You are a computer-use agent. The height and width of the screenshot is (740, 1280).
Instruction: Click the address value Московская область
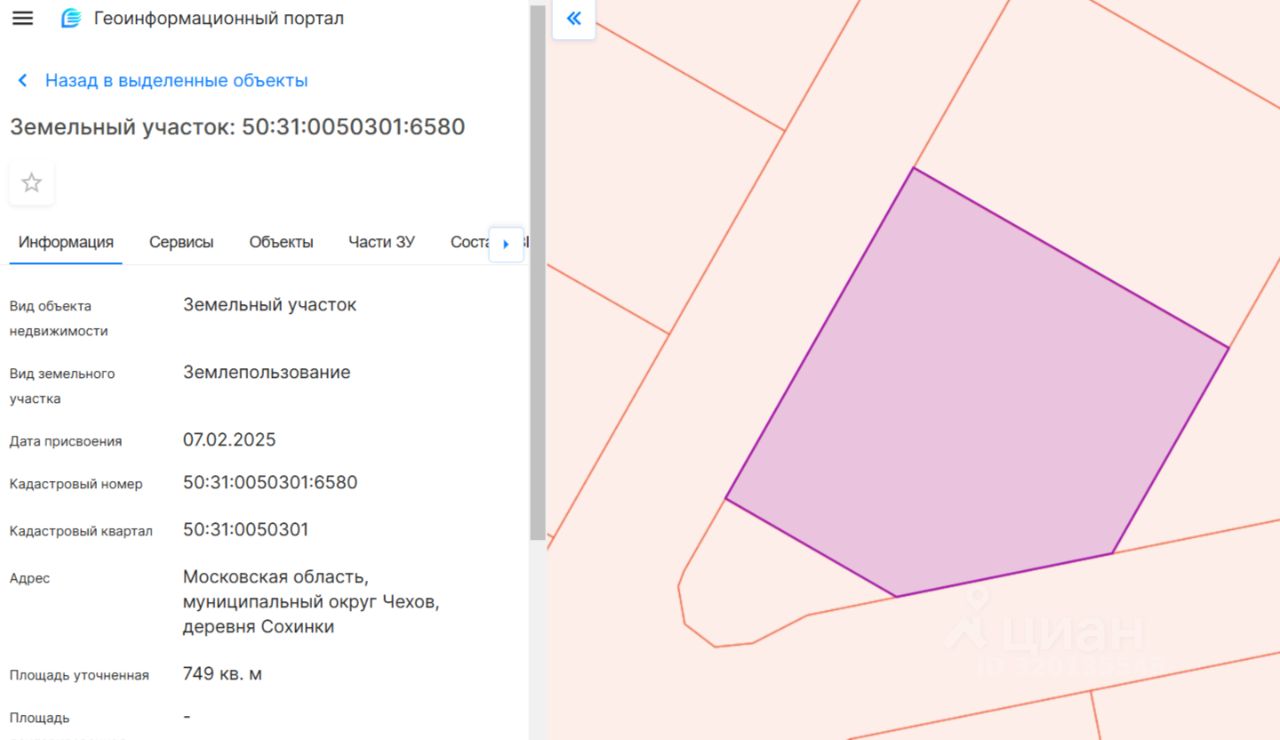[276, 578]
